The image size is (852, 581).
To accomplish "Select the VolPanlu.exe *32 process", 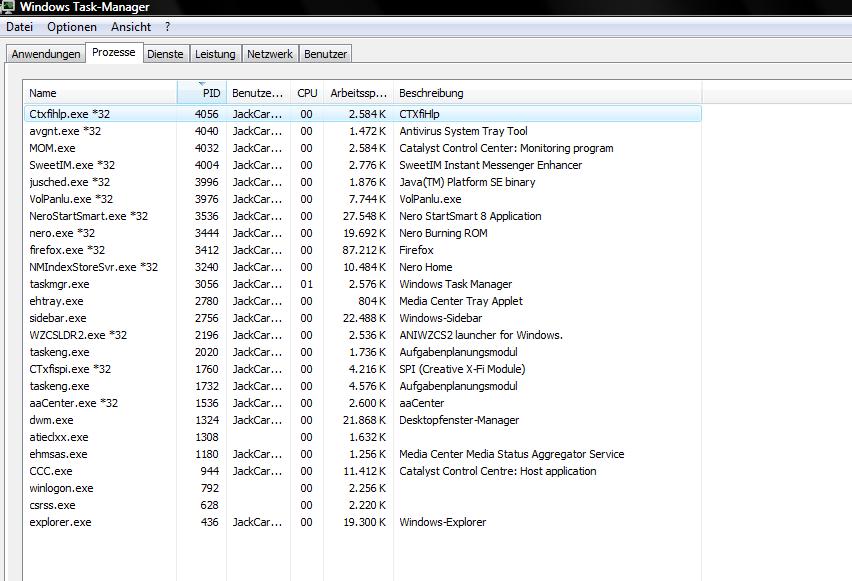I will [x=362, y=199].
